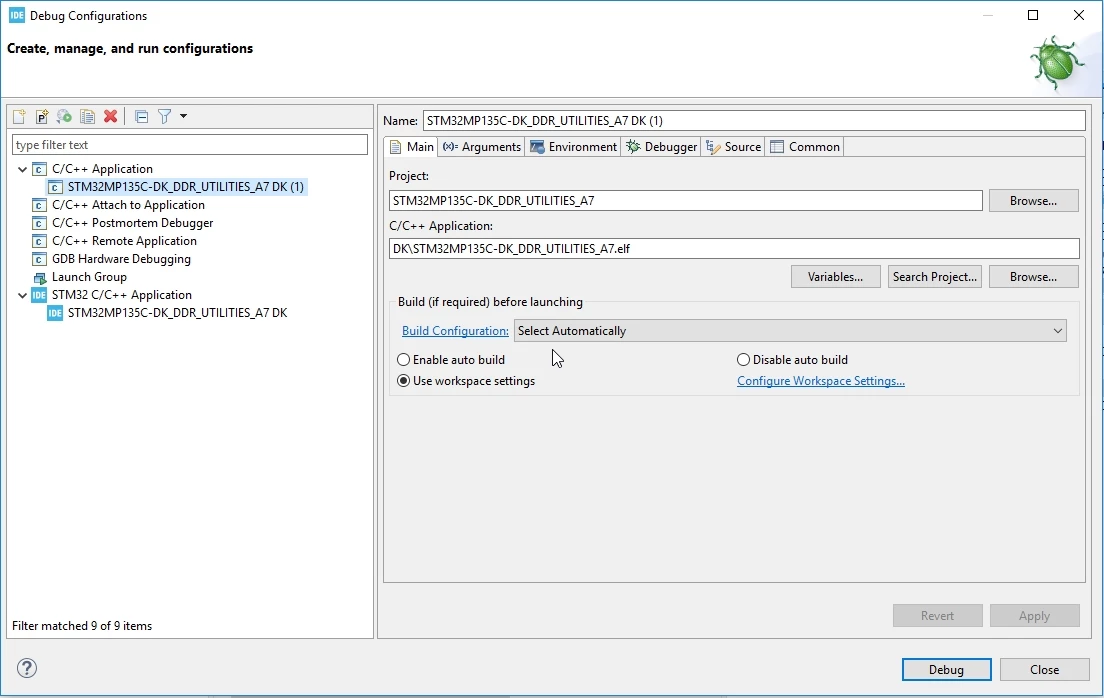Click the New launch configuration icon
The image size is (1104, 698).
coord(19,116)
